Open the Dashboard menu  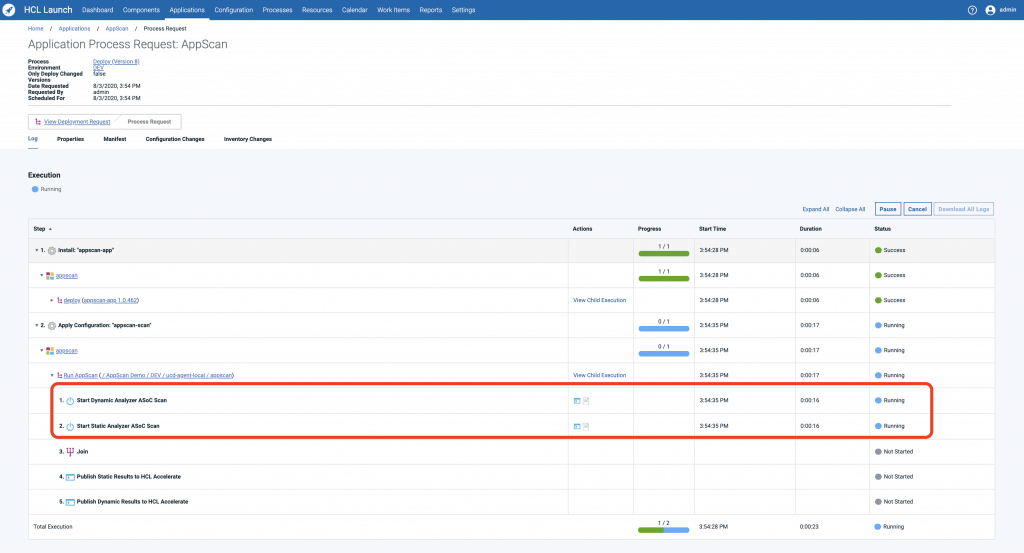point(97,10)
